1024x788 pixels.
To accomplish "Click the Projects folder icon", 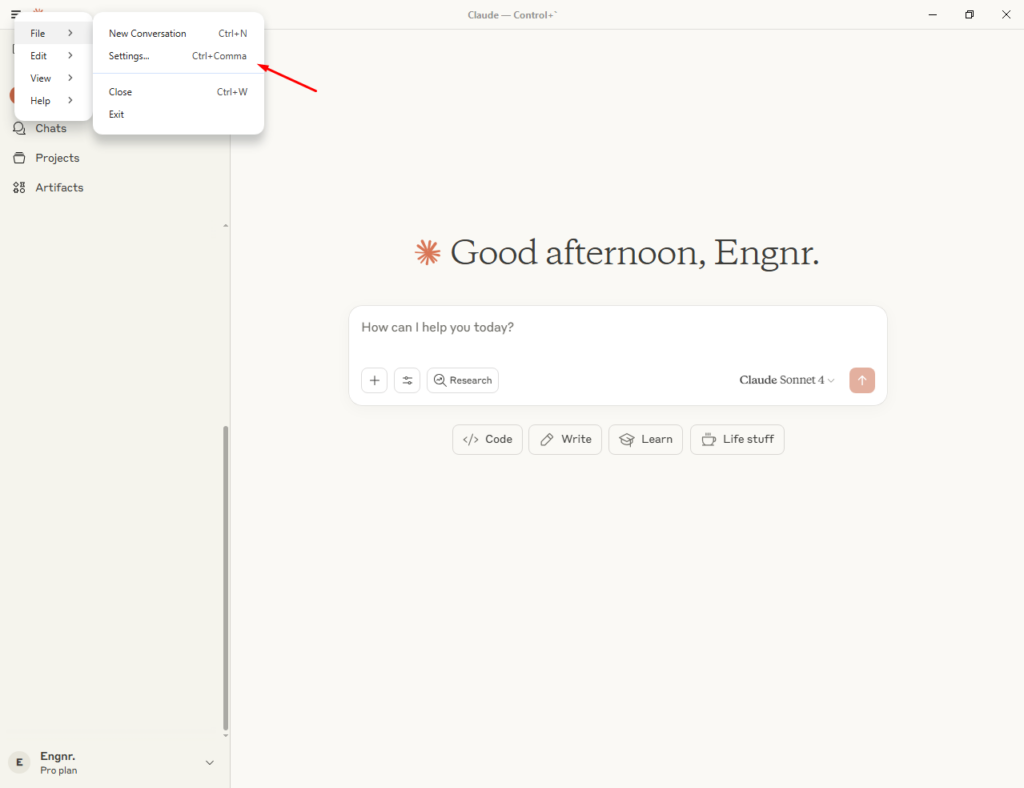I will coord(19,158).
